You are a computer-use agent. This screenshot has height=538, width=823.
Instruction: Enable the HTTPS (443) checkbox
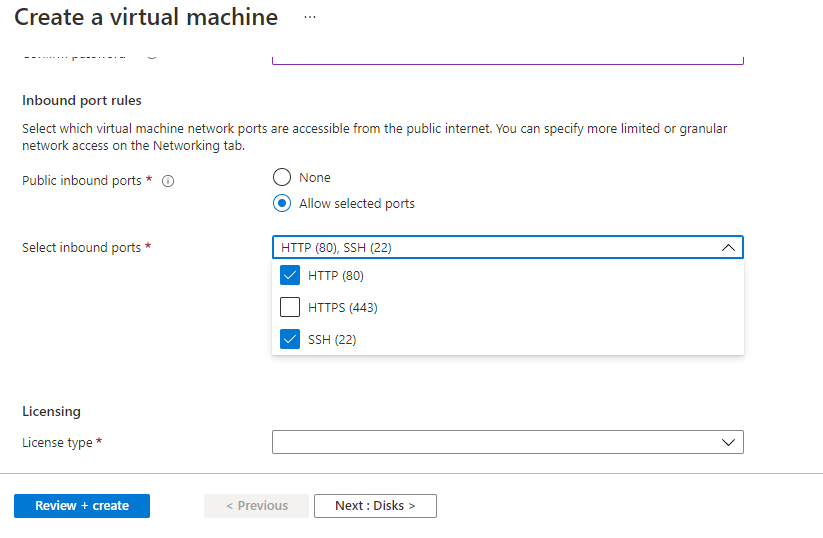(290, 308)
